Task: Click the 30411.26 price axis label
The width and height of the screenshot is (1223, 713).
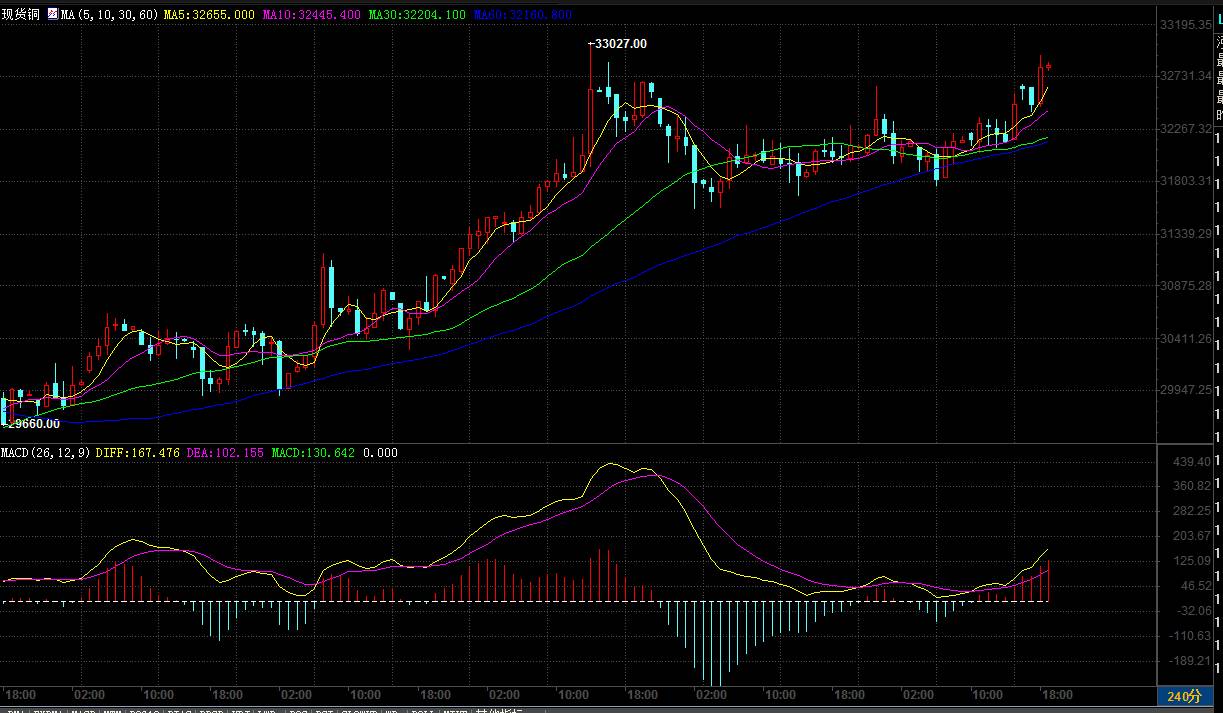Action: (x=1186, y=338)
